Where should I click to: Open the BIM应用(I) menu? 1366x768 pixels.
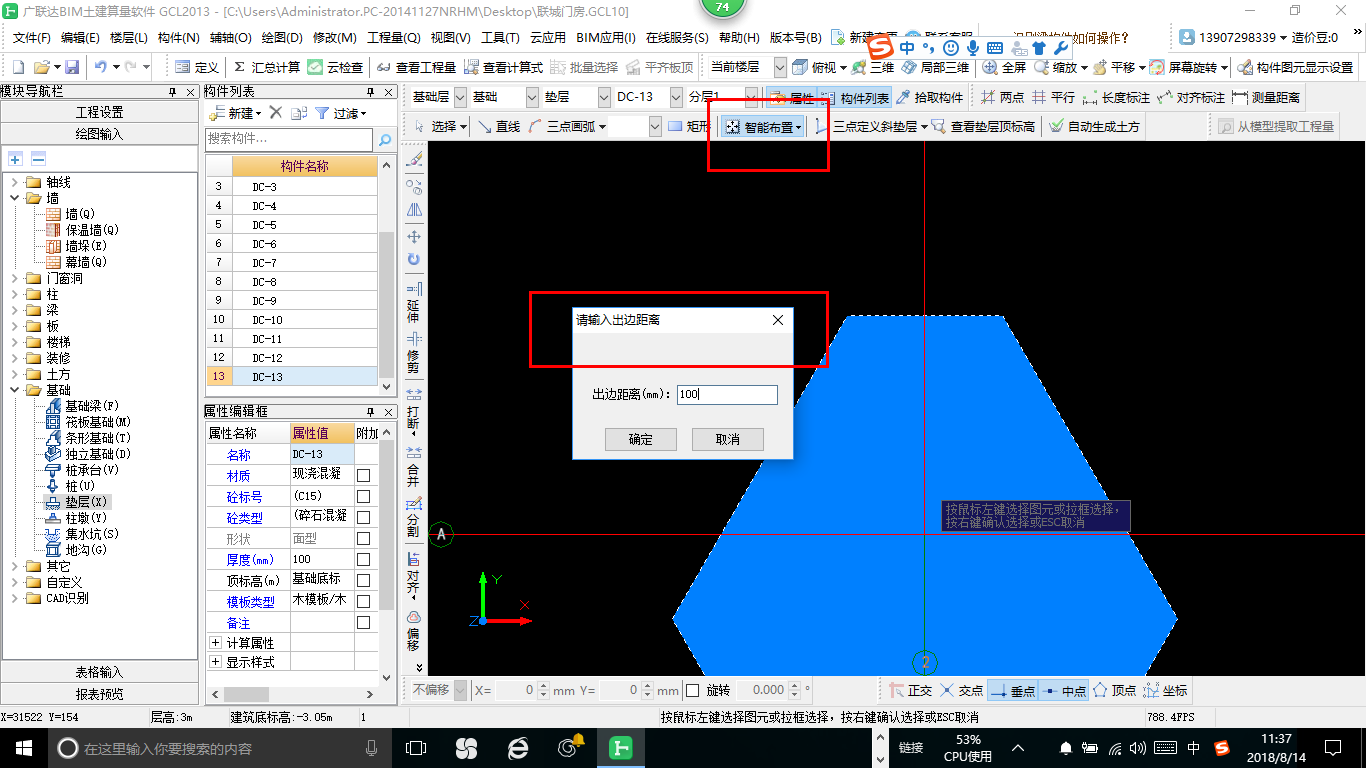coord(606,38)
